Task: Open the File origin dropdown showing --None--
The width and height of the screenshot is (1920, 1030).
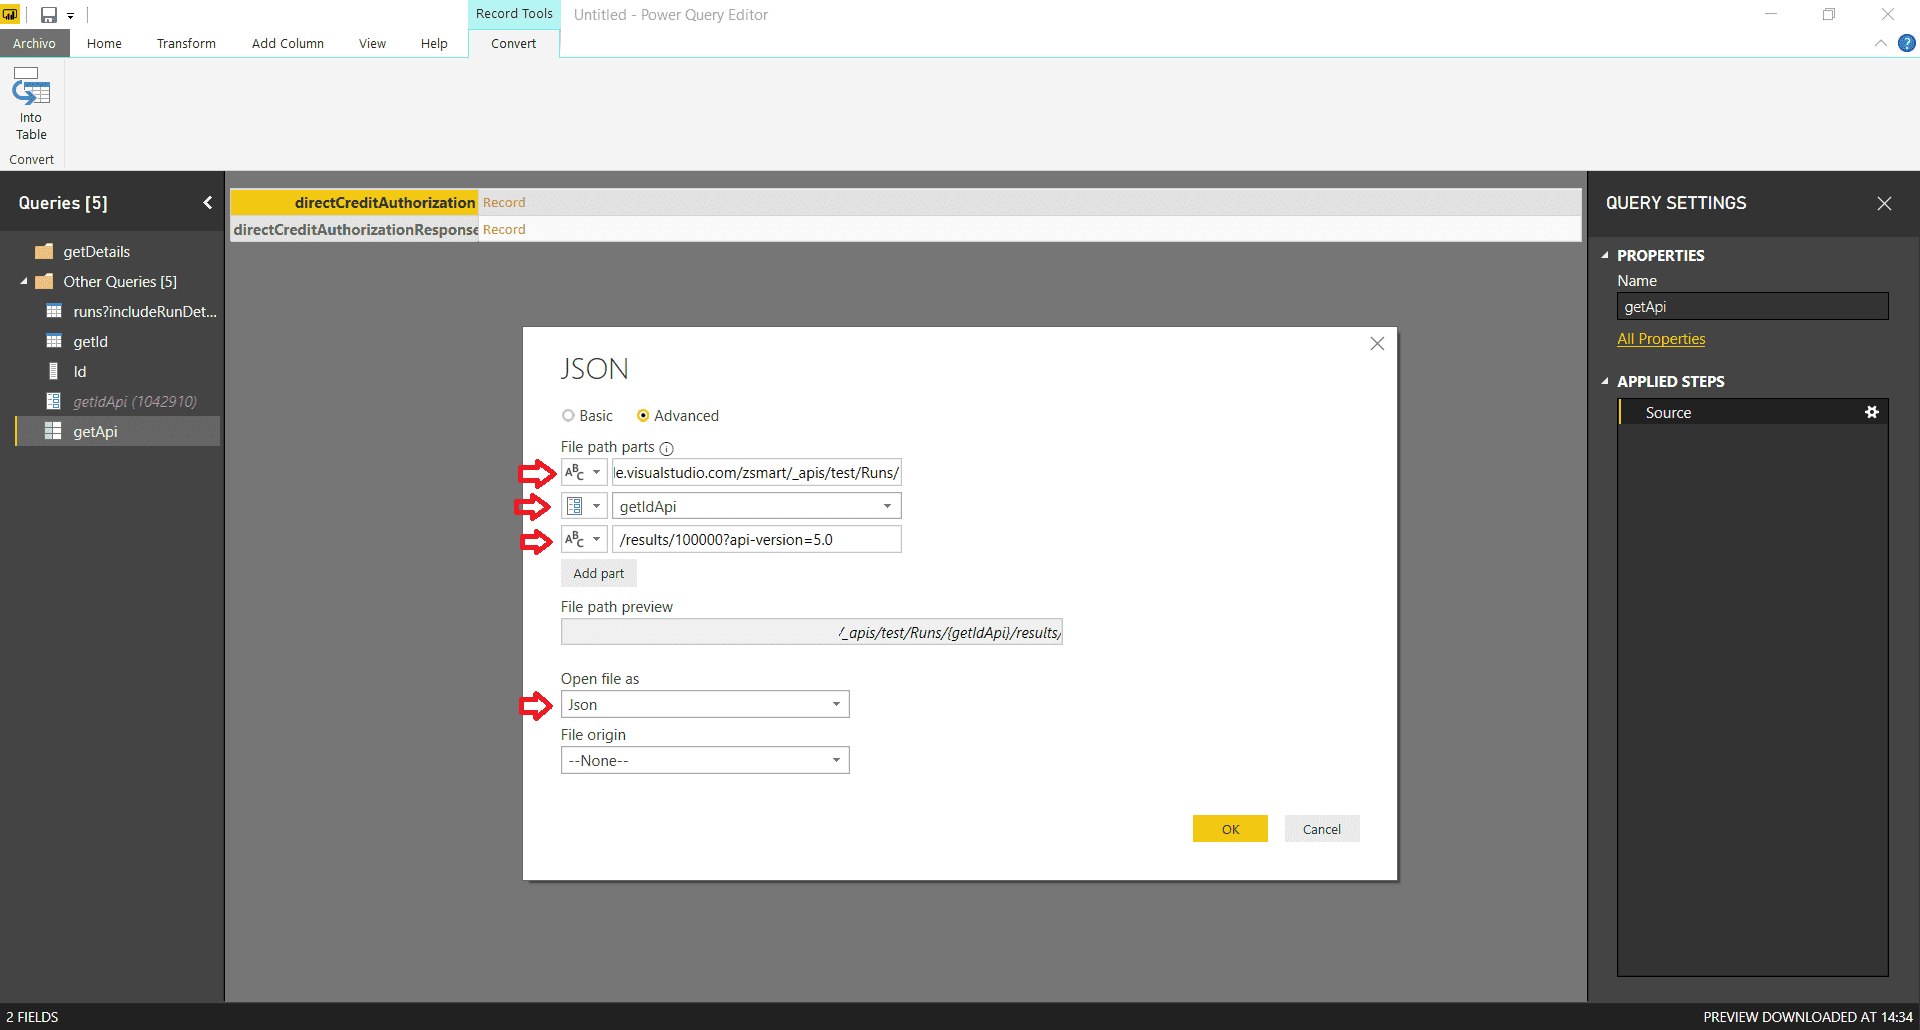Action: (x=836, y=760)
